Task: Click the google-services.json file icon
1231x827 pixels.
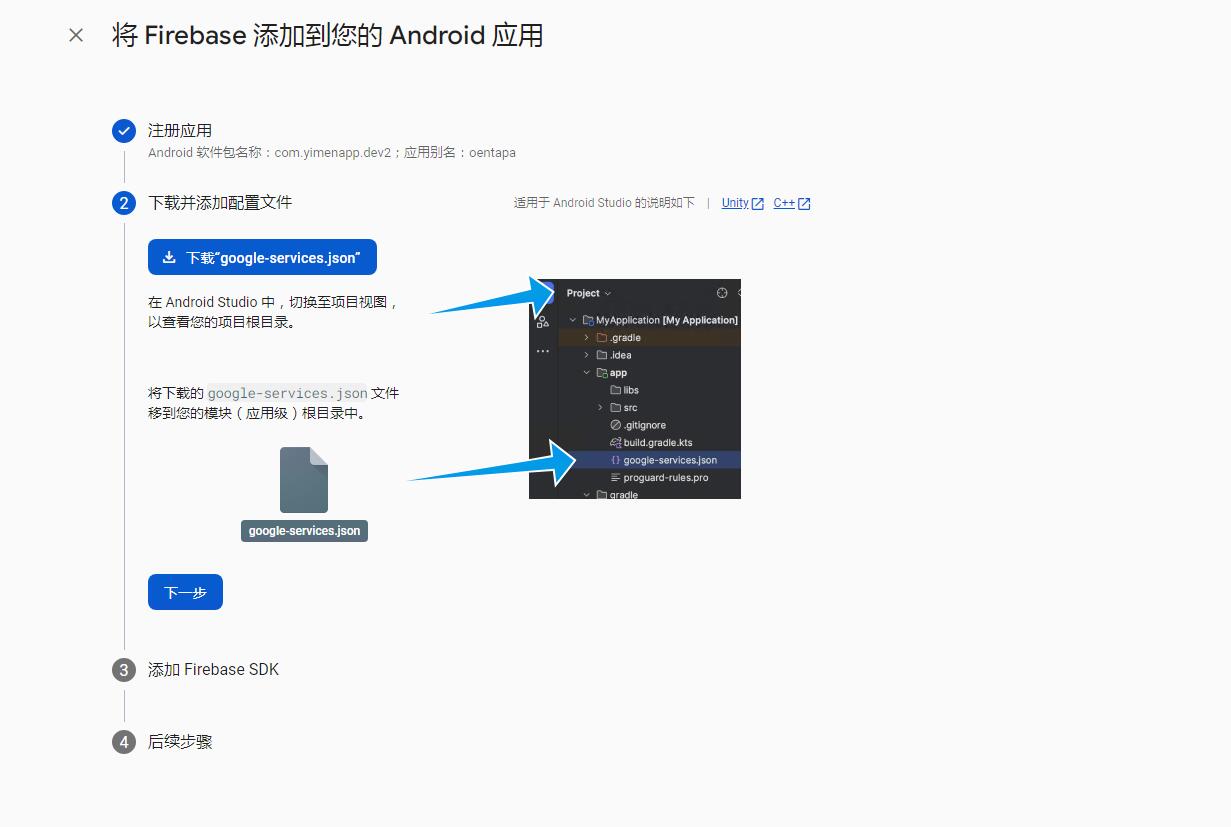Action: click(x=304, y=480)
